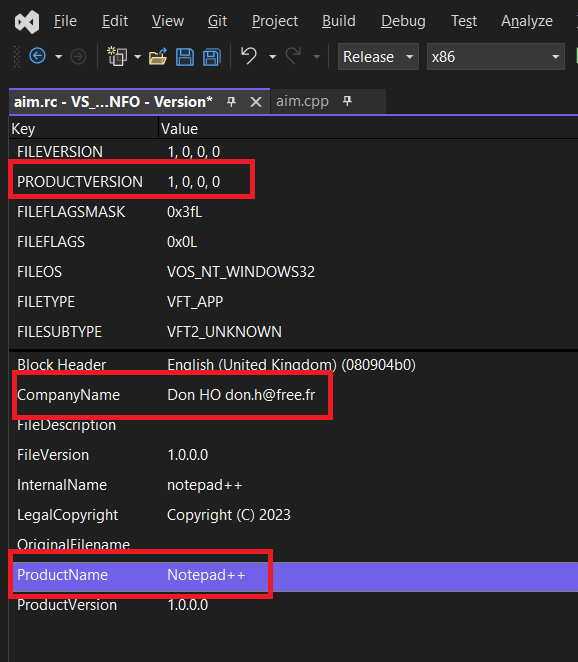Click the save file floppy icon
The image size is (578, 662).
(185, 57)
